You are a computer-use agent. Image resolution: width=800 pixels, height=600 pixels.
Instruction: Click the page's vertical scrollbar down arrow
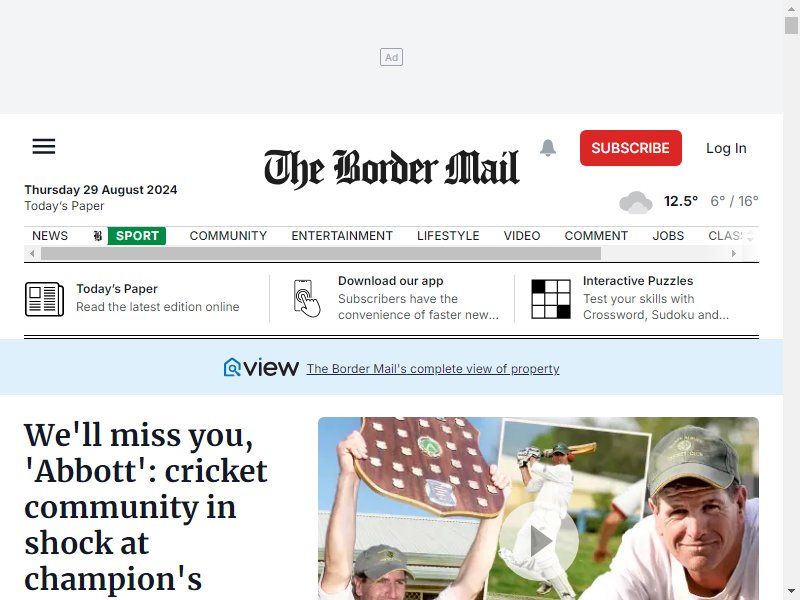coord(791,592)
